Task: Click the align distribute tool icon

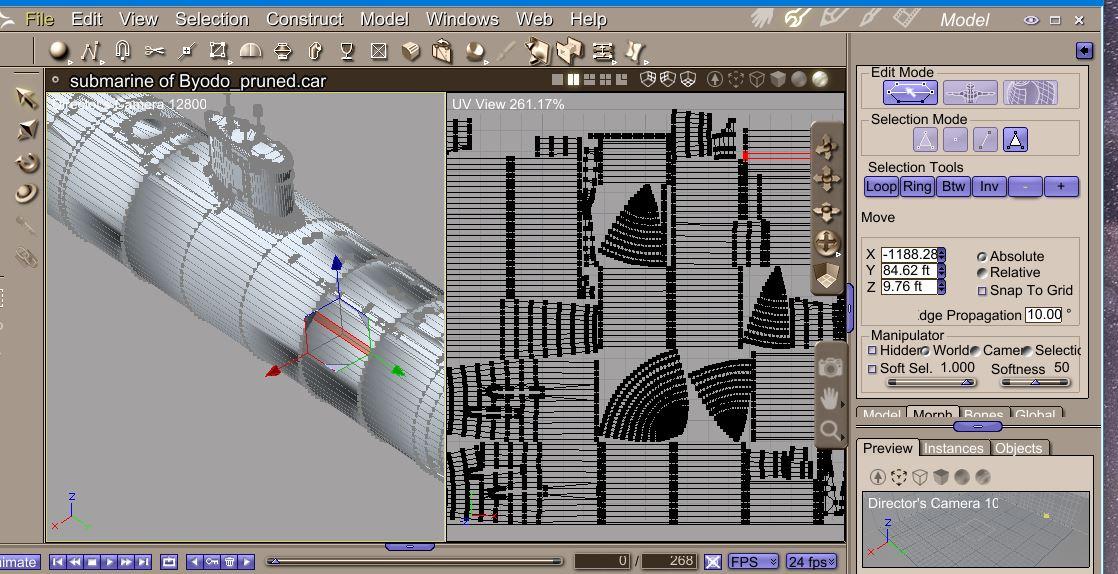Action: (x=603, y=51)
